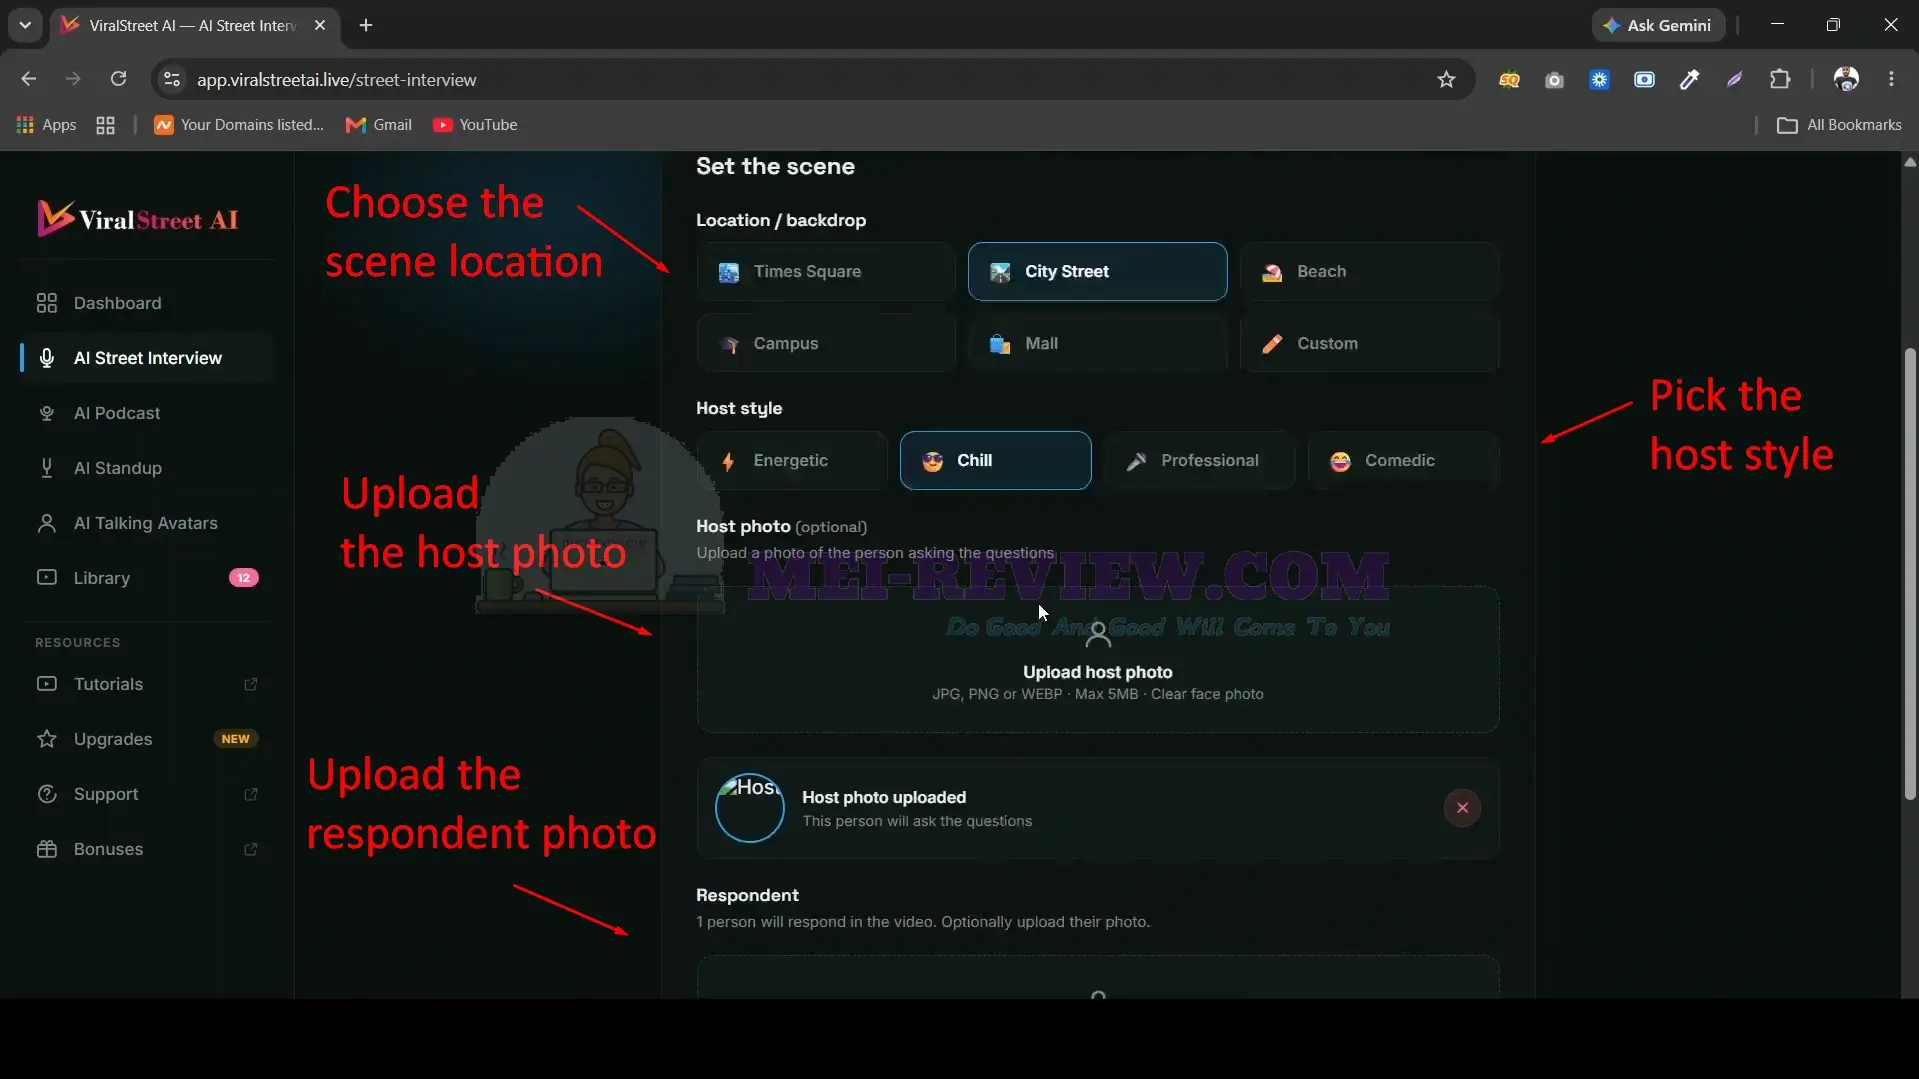
Task: Open a new browser tab
Action: 366,25
